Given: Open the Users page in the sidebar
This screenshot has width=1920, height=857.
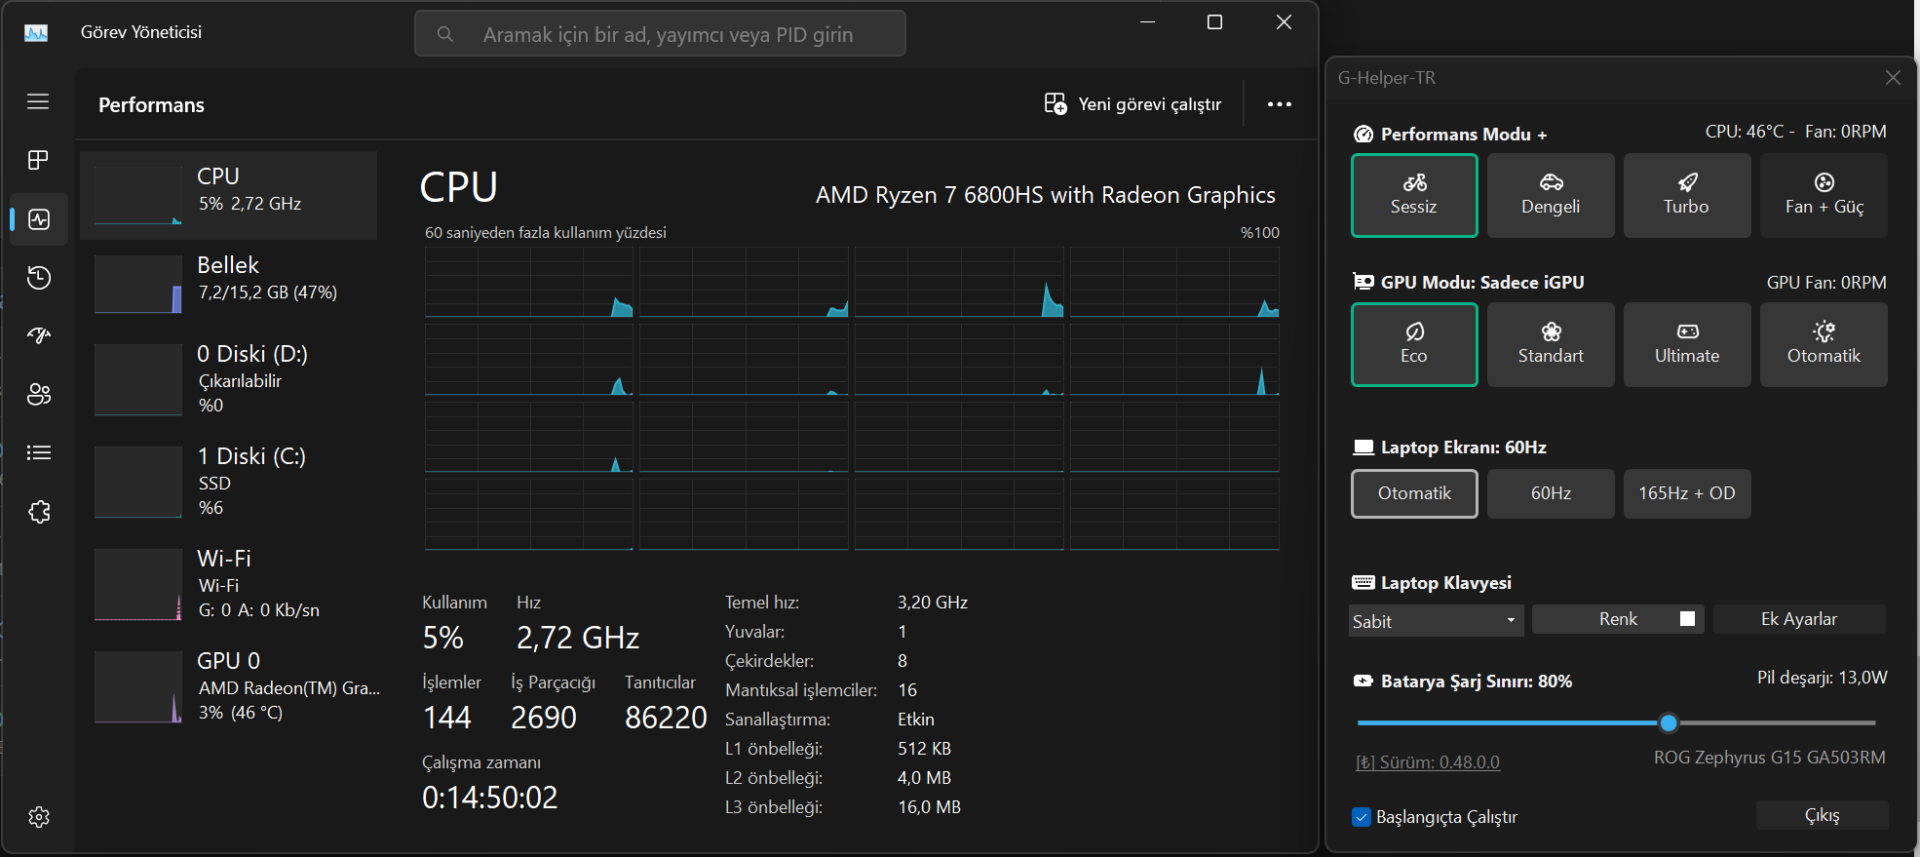Looking at the screenshot, I should click(38, 395).
